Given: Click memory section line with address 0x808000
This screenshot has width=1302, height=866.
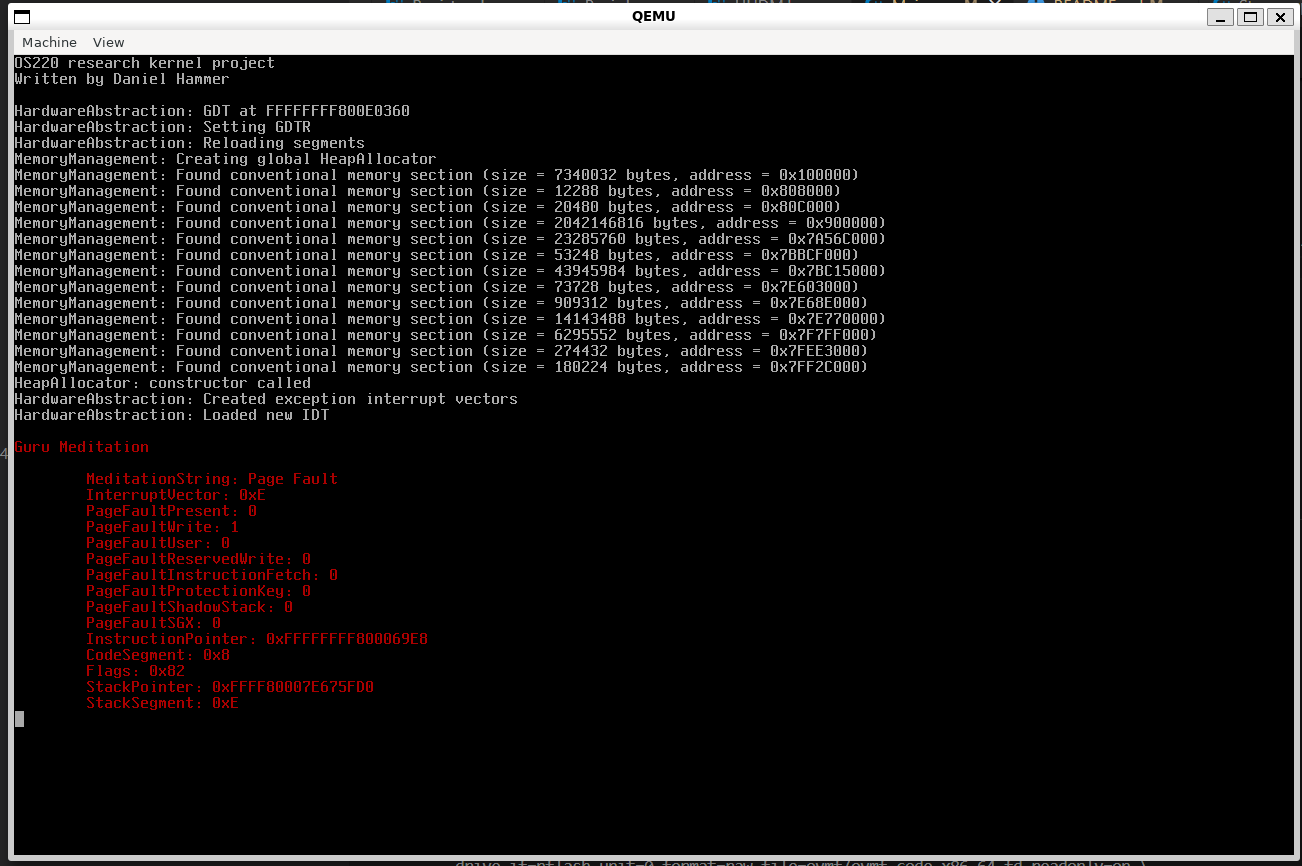Looking at the screenshot, I should click(427, 191).
